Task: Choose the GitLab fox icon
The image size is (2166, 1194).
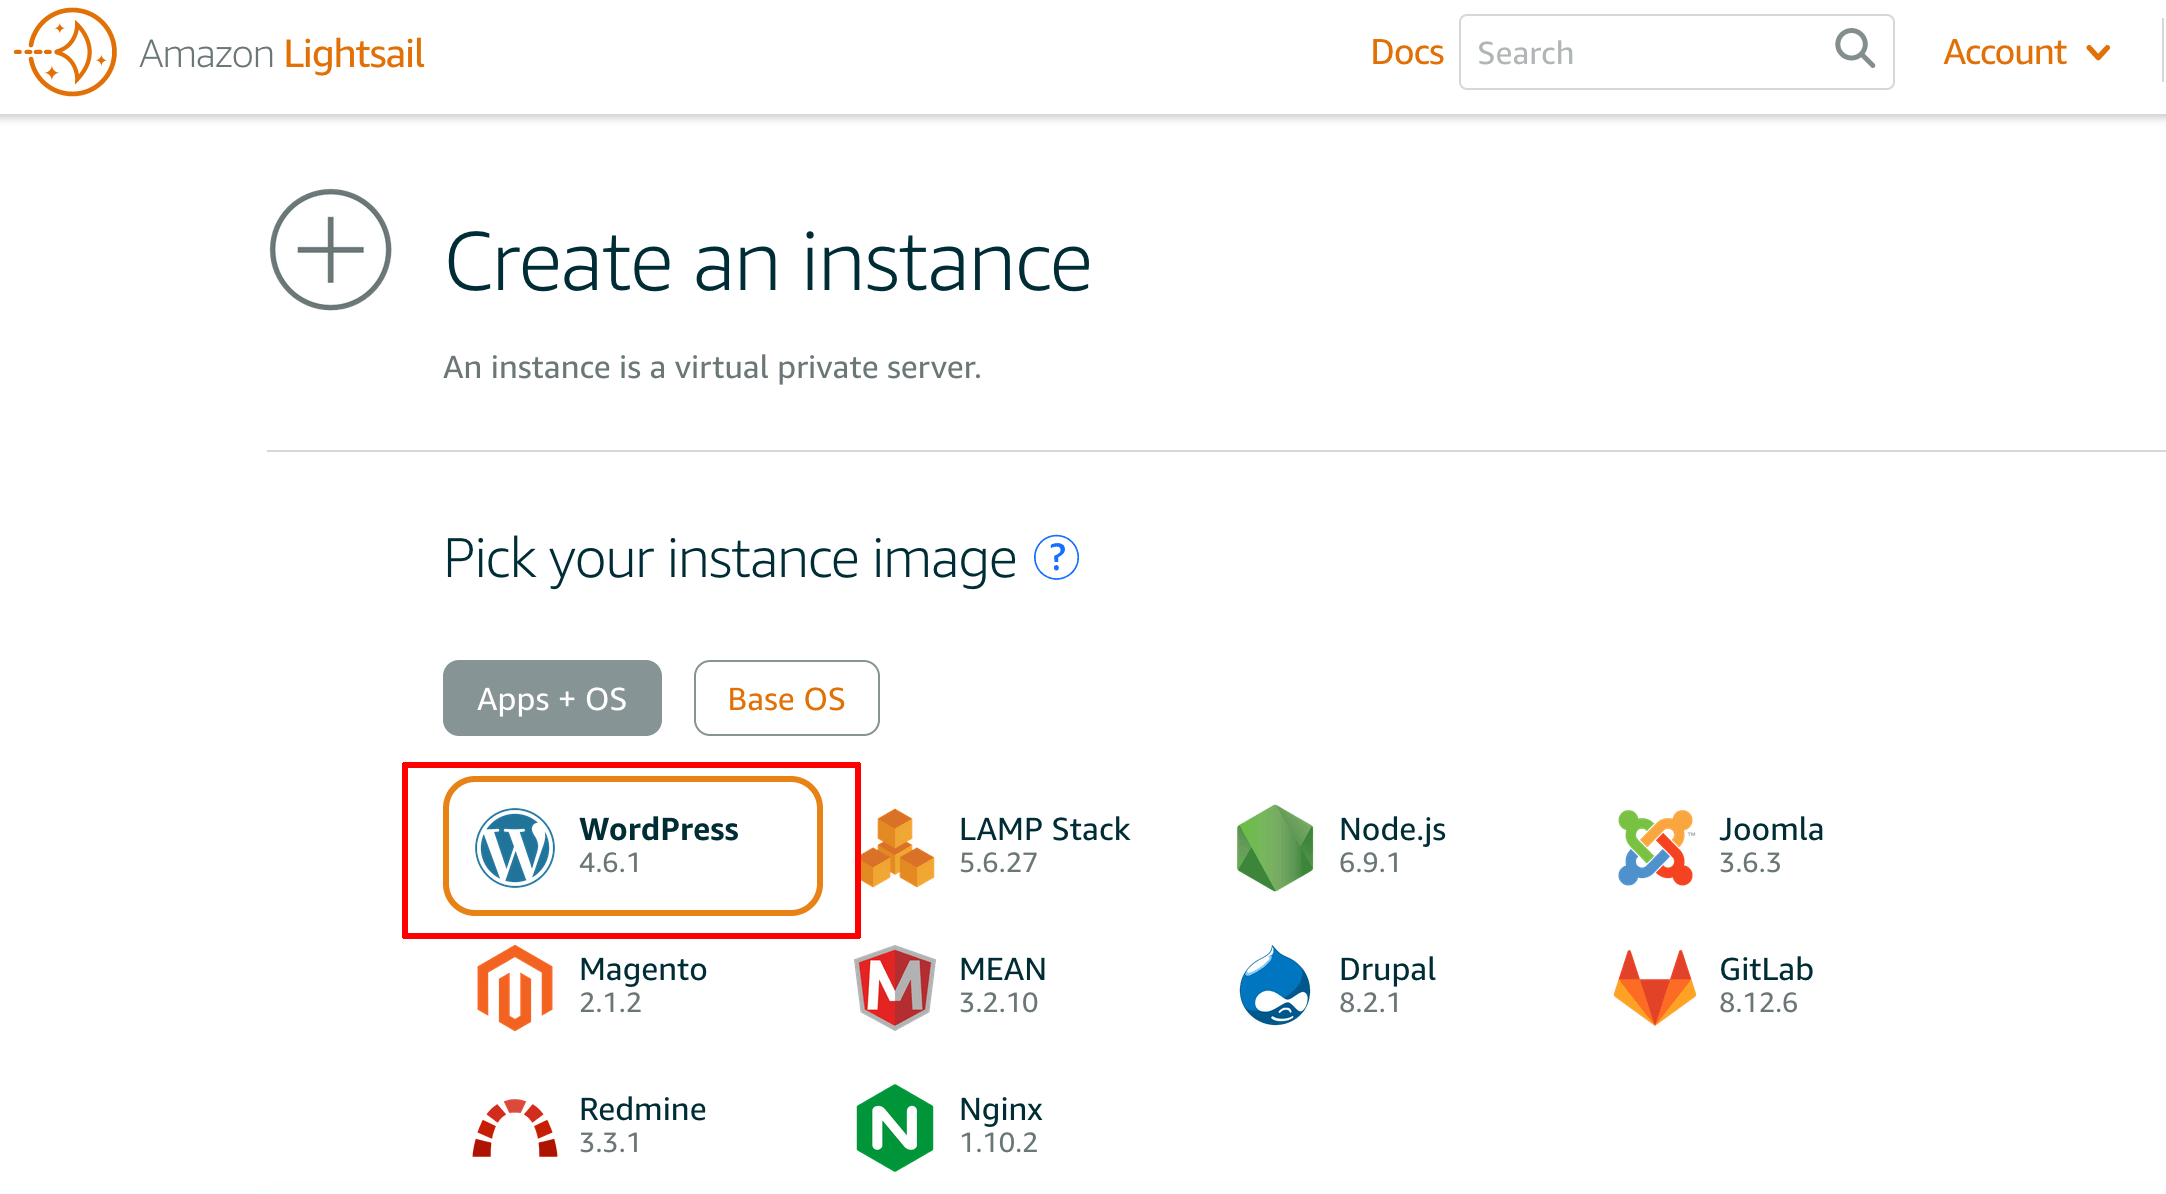Action: (1655, 988)
